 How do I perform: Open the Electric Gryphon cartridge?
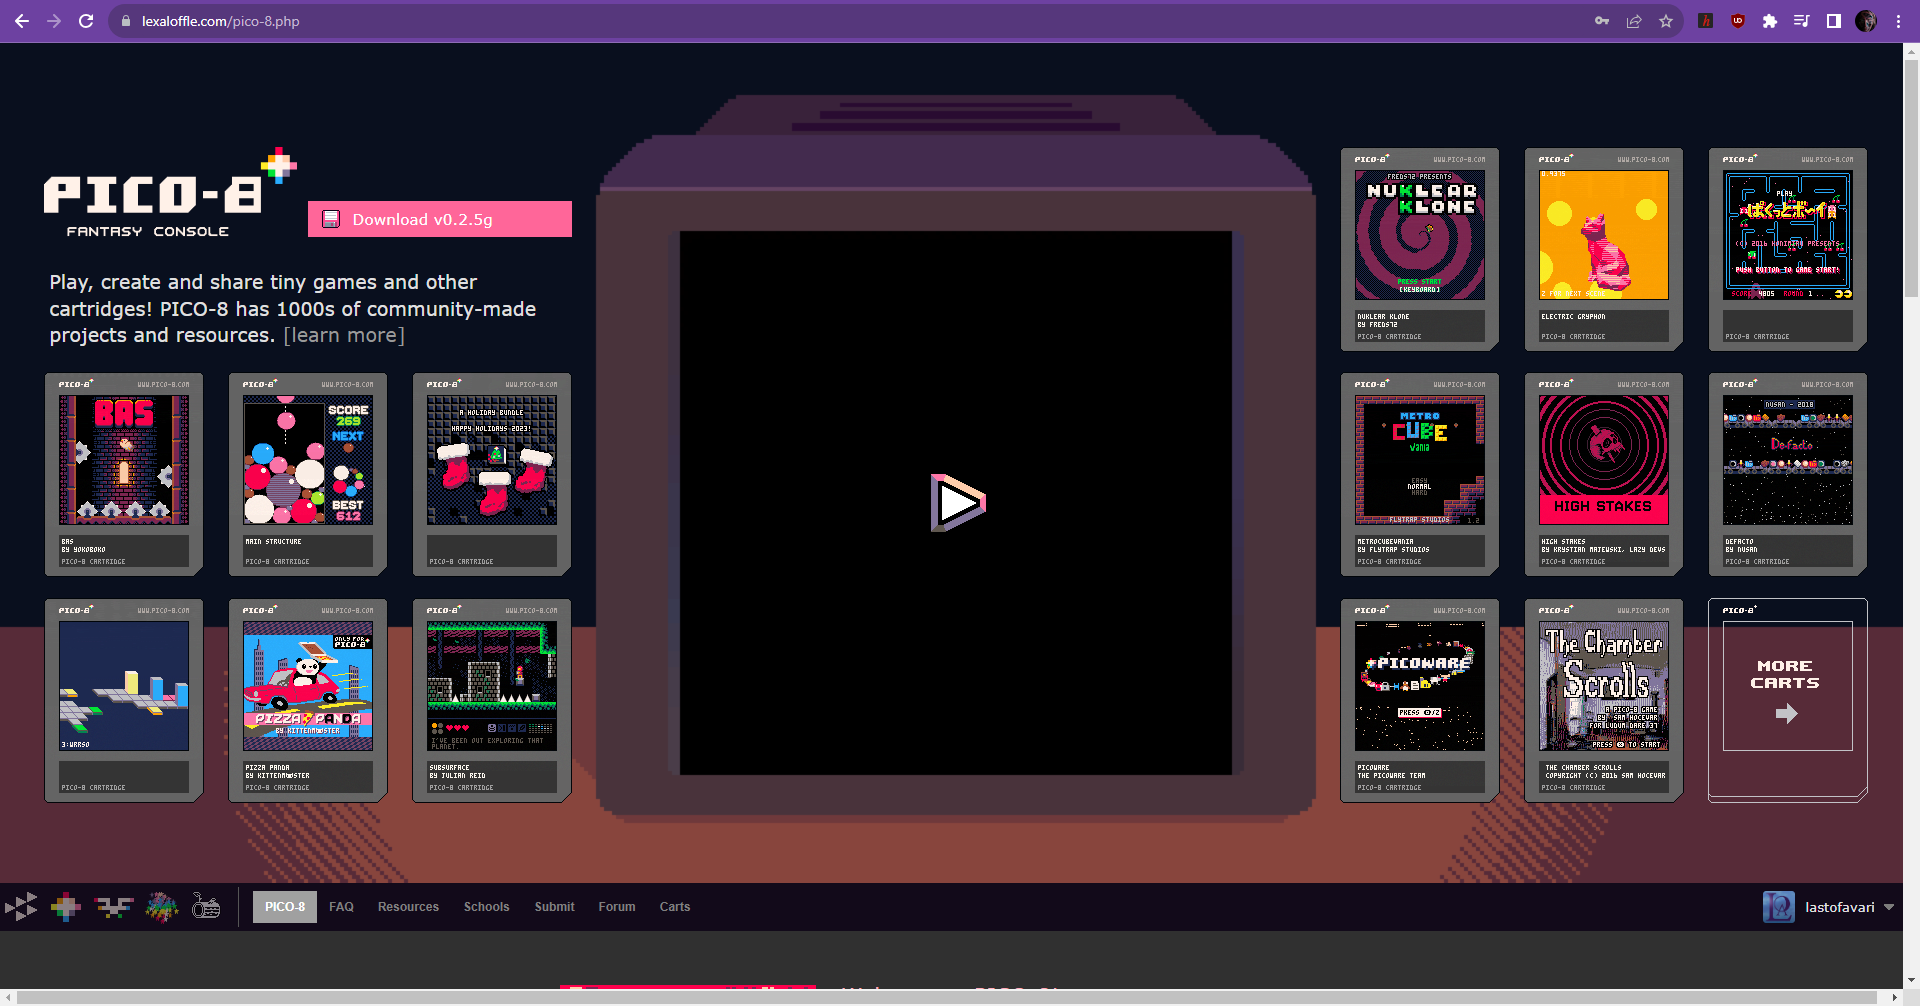pos(1604,250)
